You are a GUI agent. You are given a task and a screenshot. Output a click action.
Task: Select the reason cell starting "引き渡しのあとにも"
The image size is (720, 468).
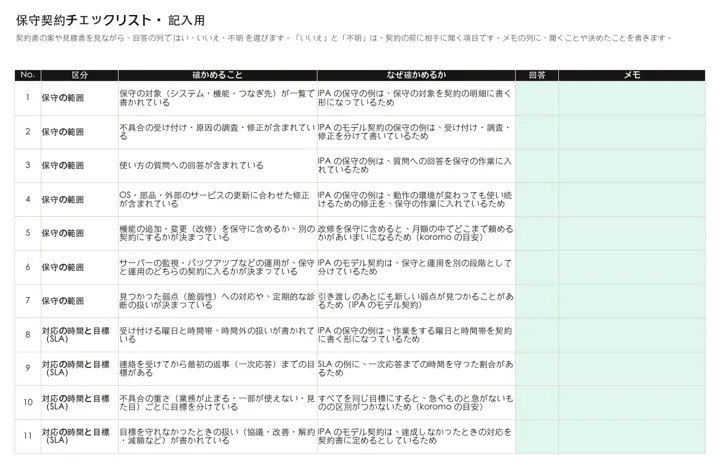[x=416, y=301]
